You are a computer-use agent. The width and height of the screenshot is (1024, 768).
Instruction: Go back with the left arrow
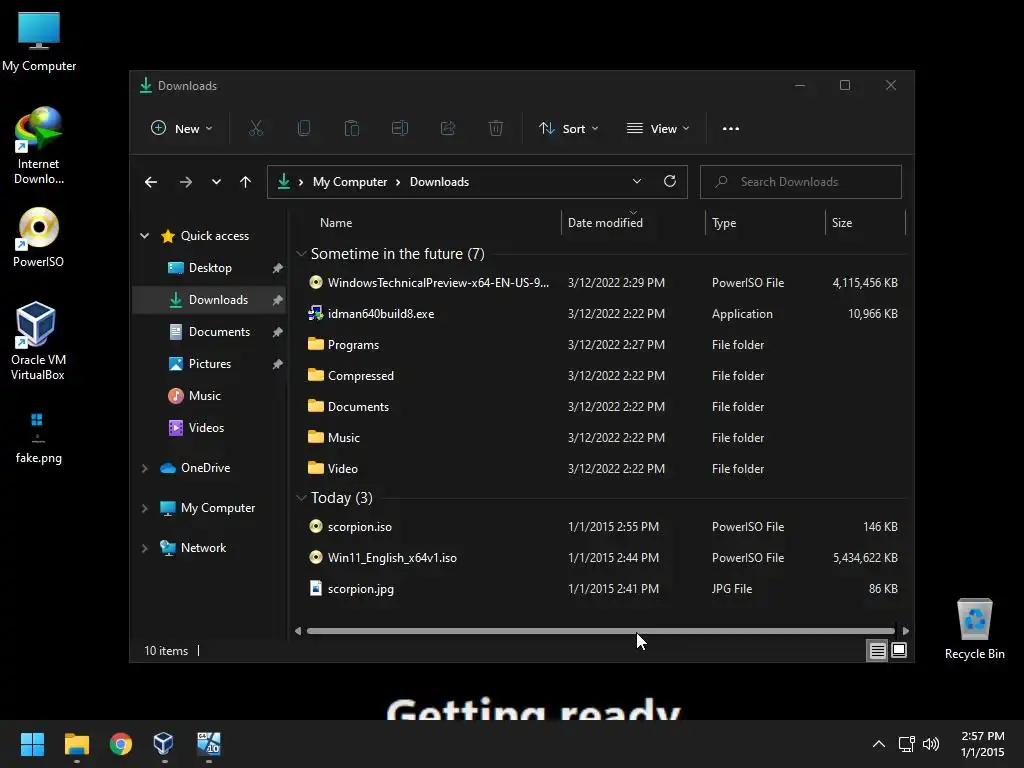(151, 182)
